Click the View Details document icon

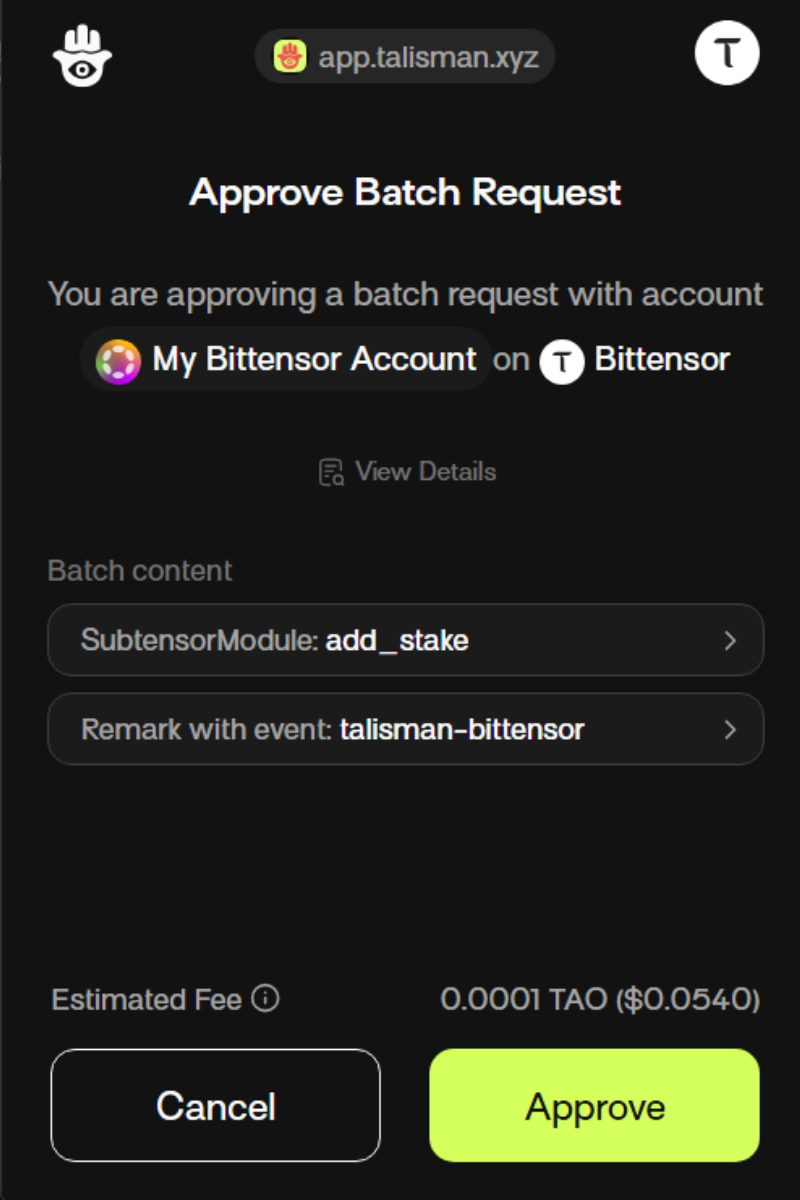click(x=331, y=472)
